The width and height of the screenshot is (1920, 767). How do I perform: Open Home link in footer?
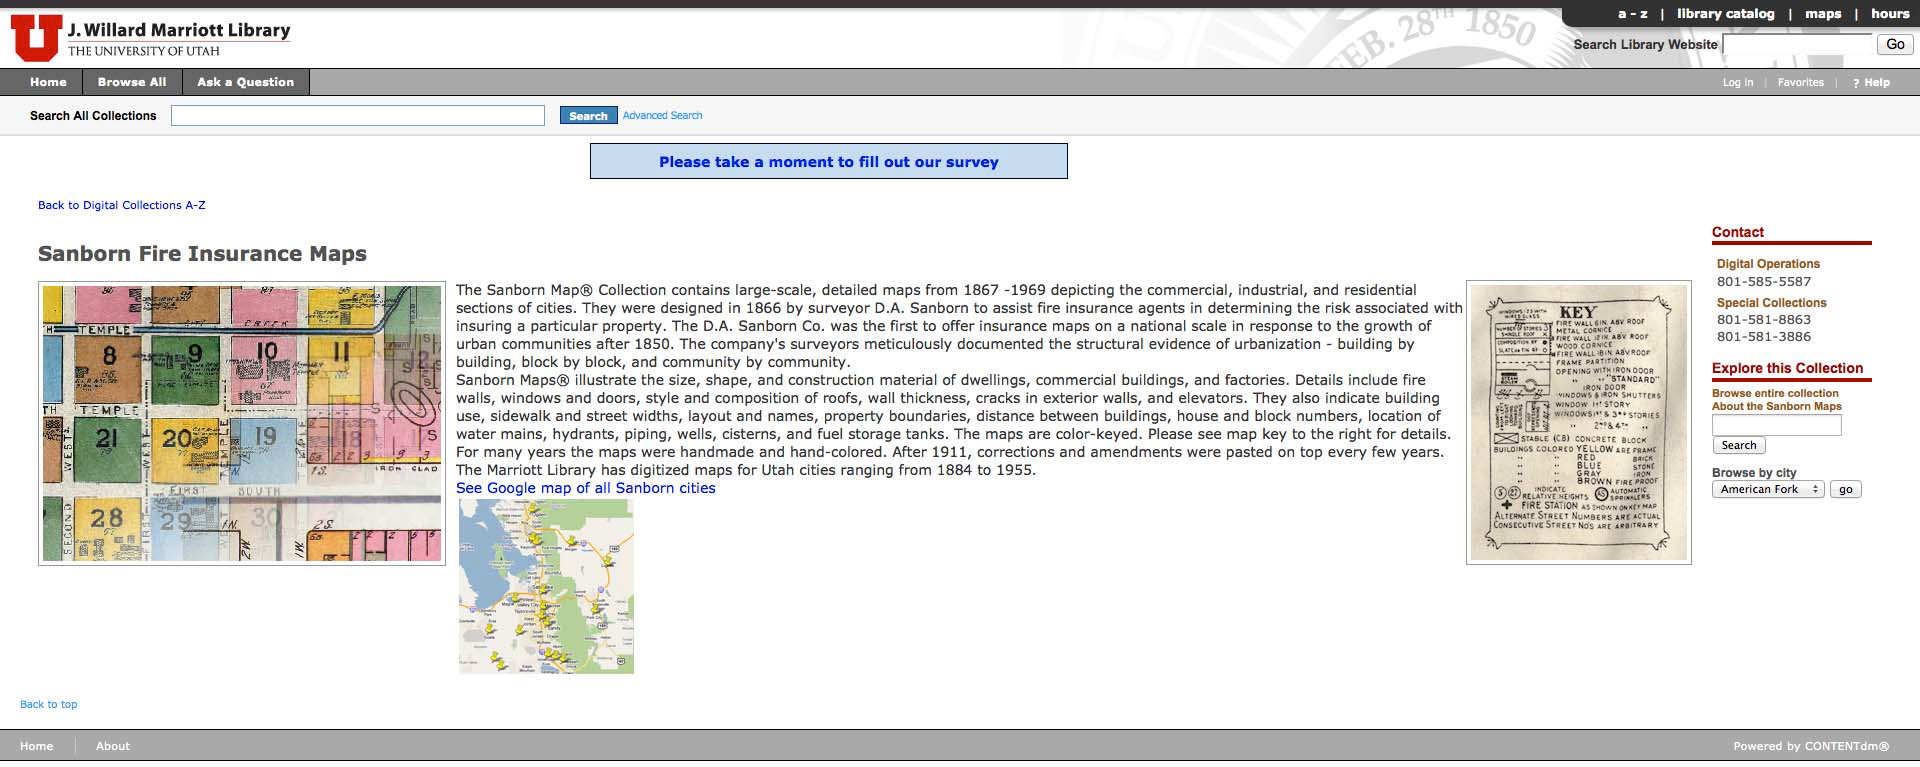point(37,746)
